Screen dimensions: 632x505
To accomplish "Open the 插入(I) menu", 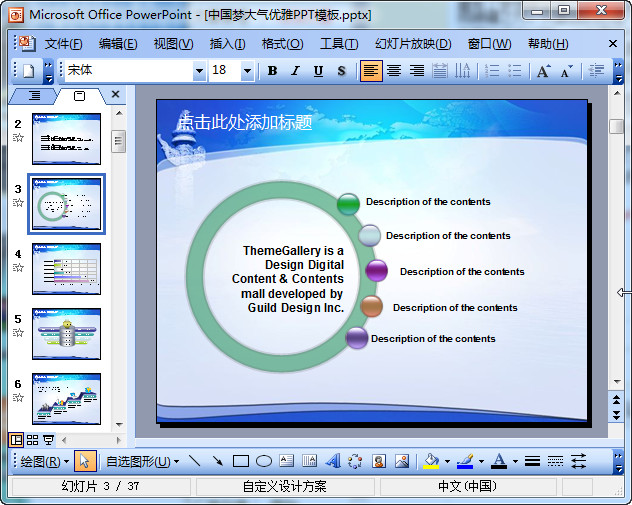I will (227, 44).
